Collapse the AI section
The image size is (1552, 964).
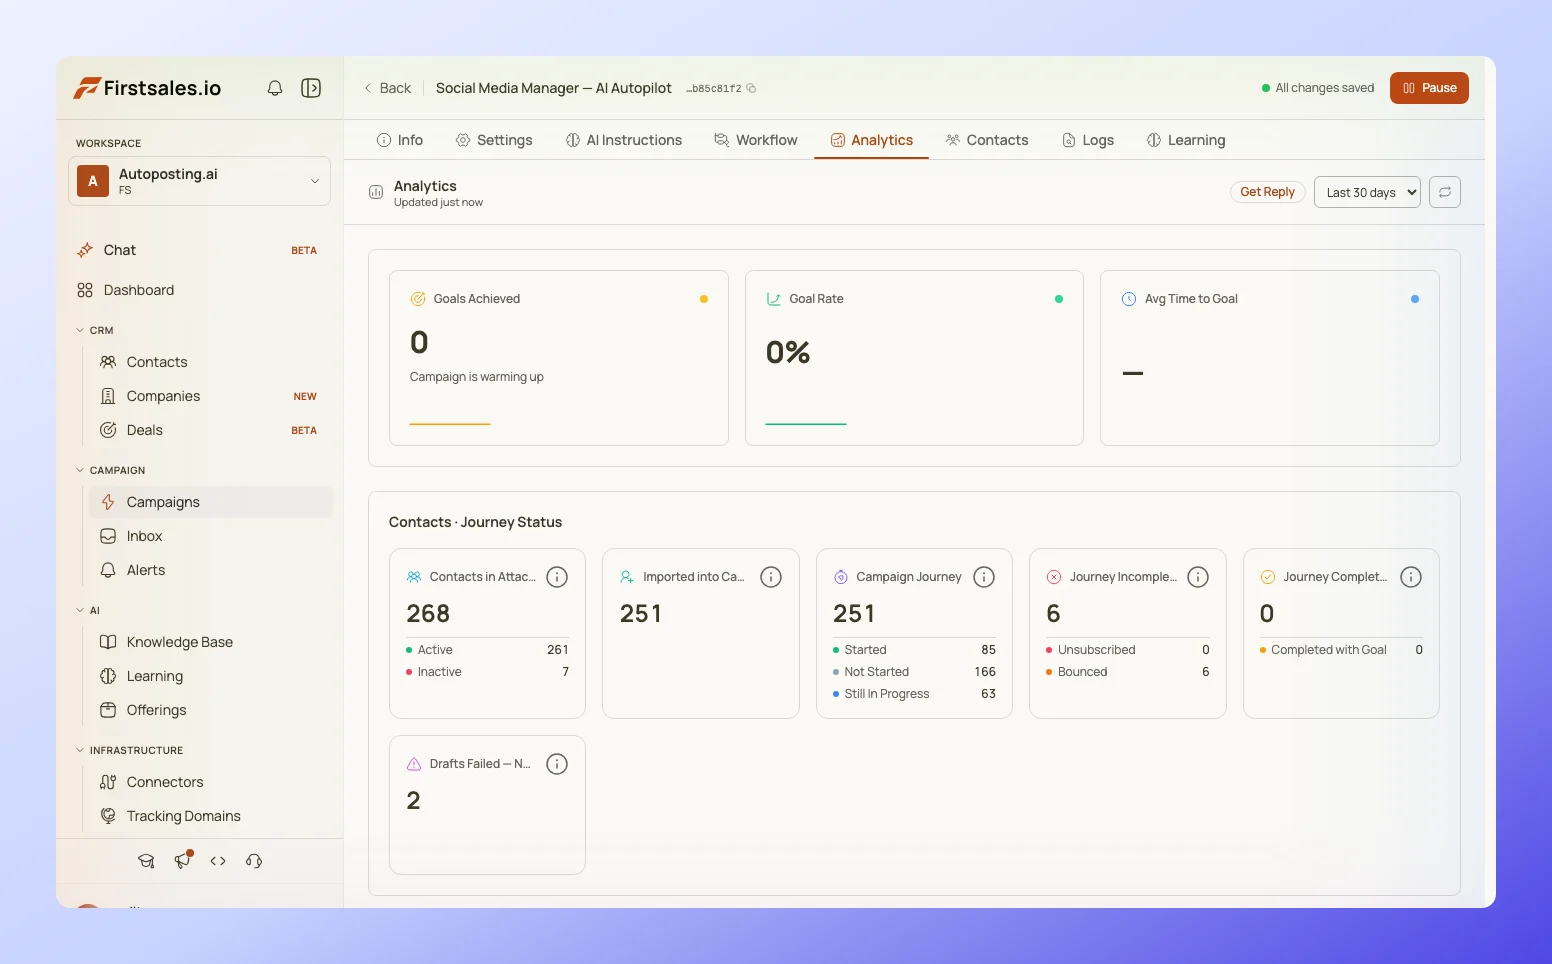point(88,610)
